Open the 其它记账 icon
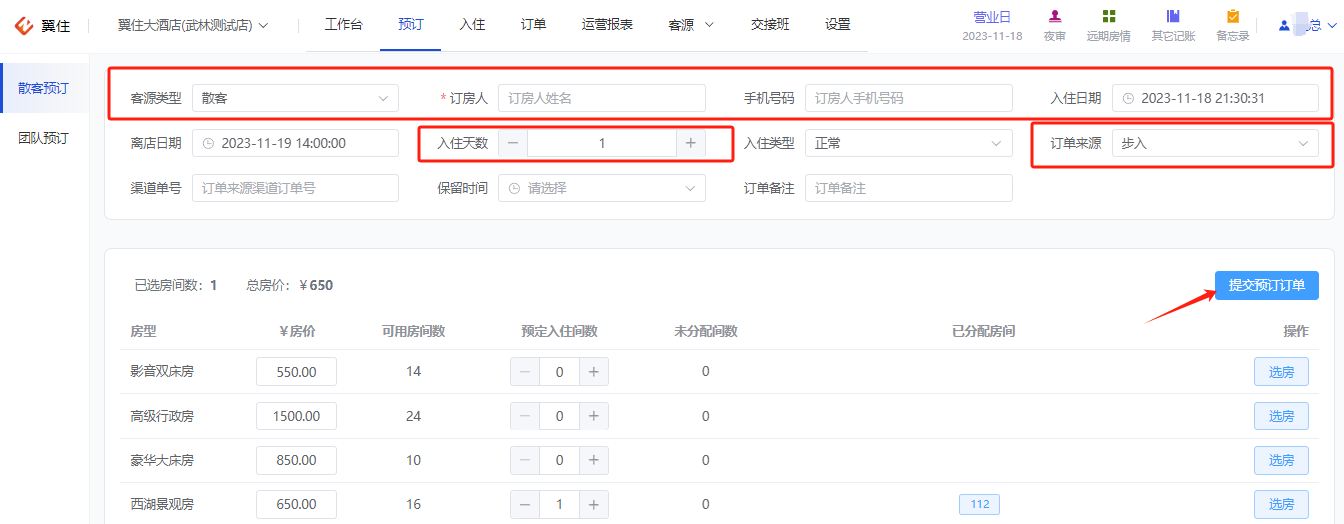This screenshot has width=1344, height=524. coord(1173,17)
